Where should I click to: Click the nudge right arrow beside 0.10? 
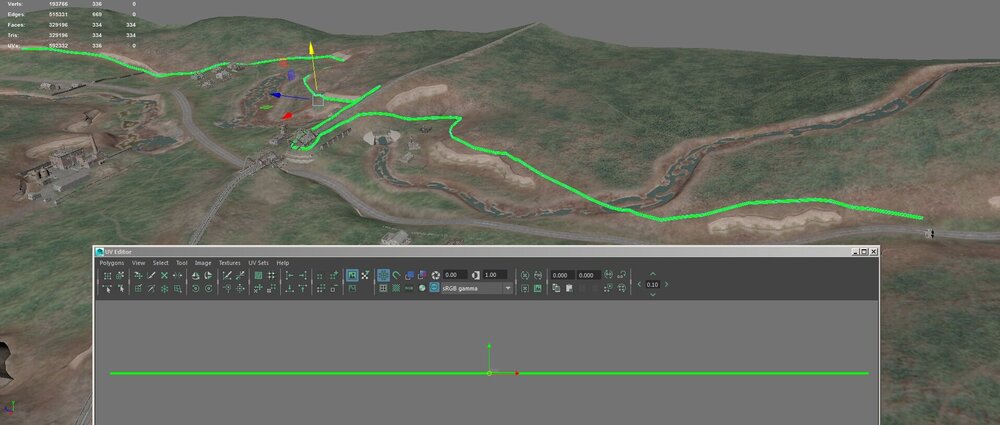click(x=666, y=285)
